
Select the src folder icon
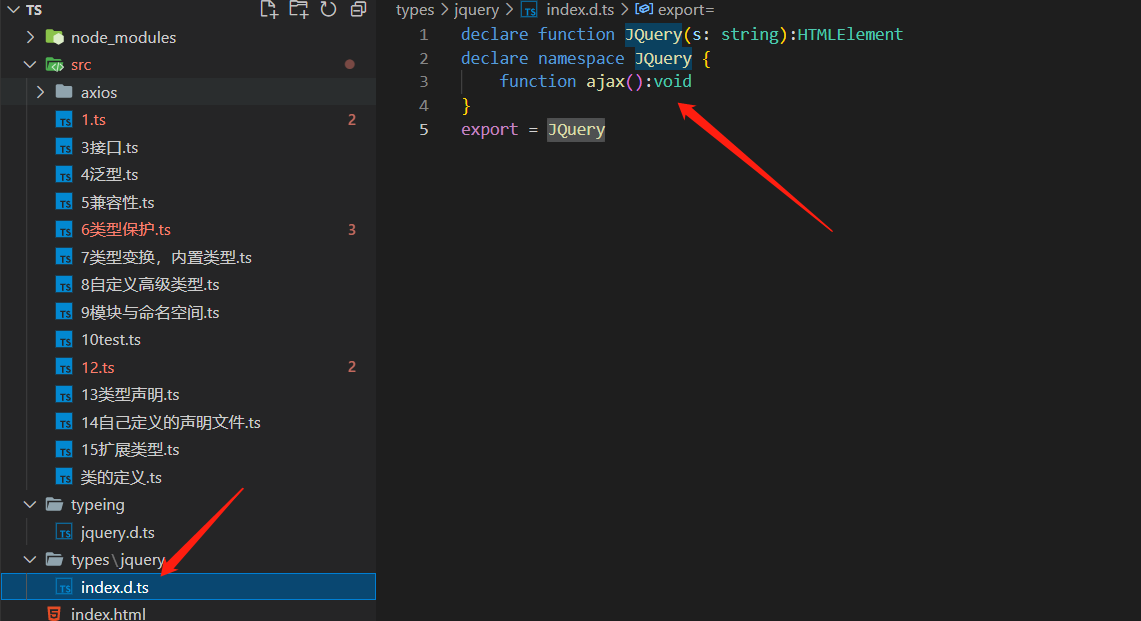click(x=55, y=65)
